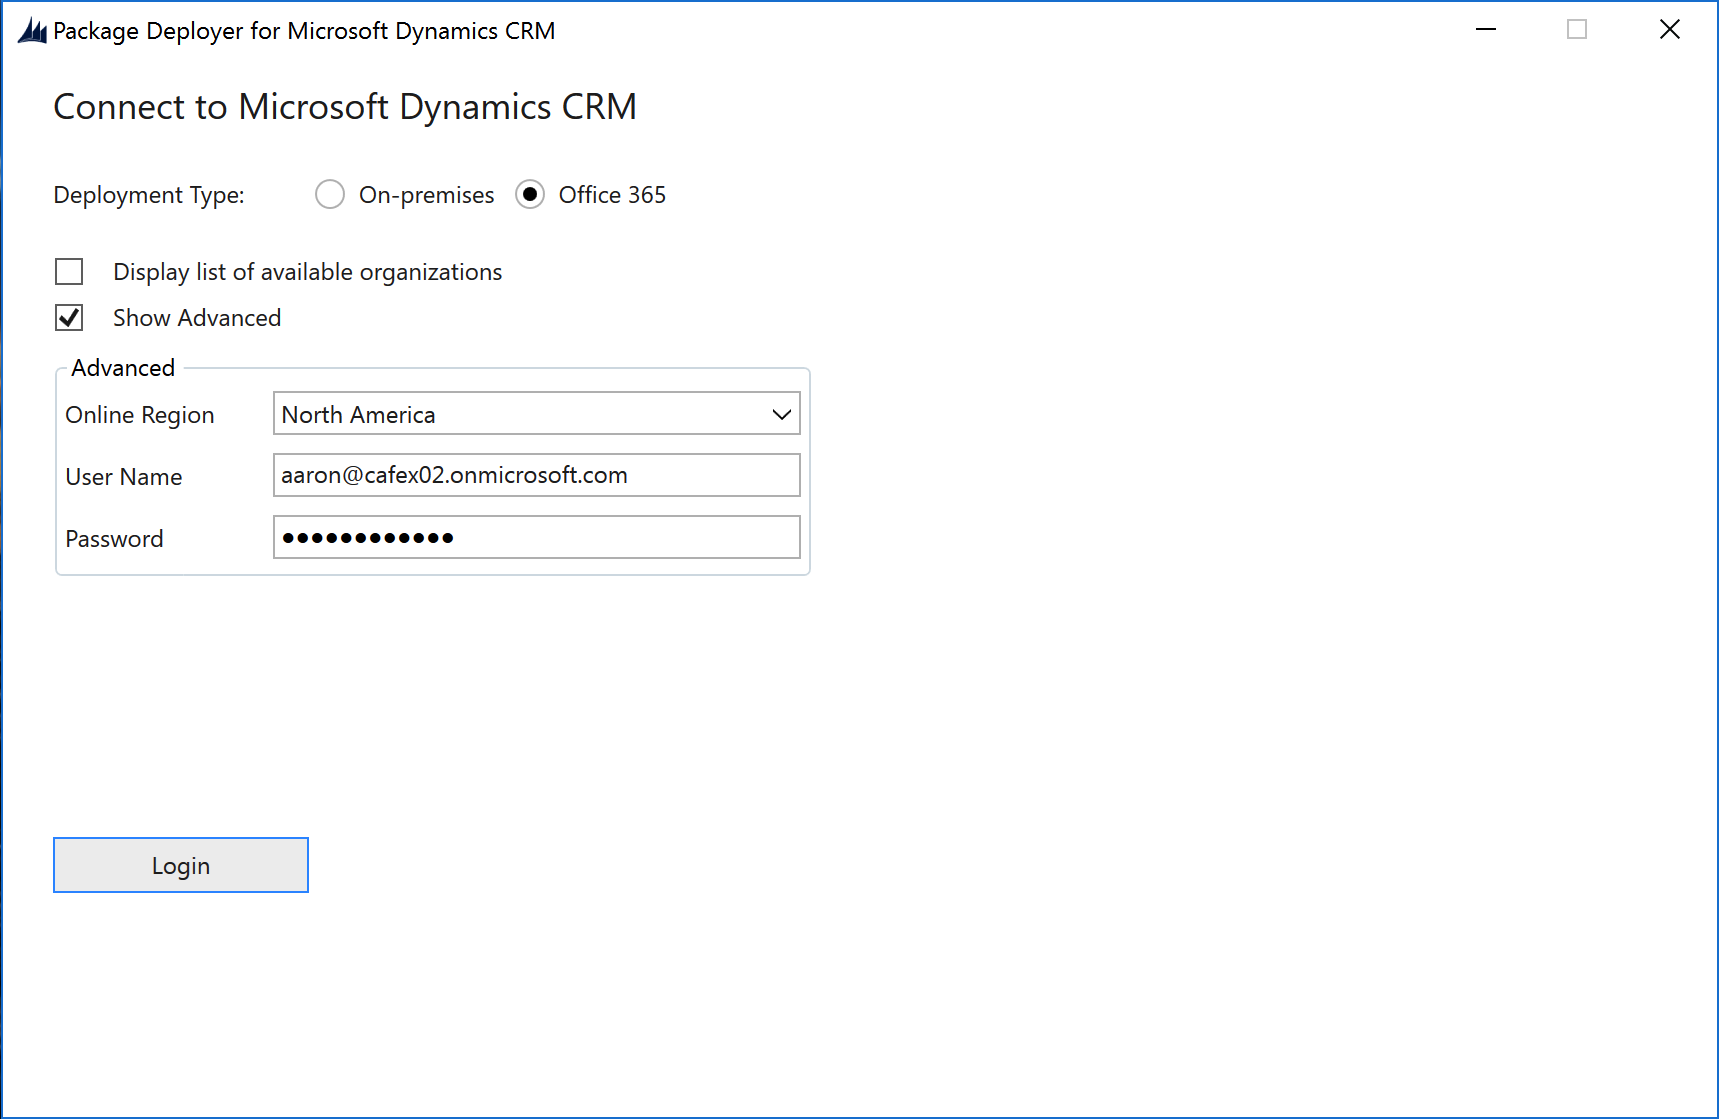Click the 'Online Region' label
Viewport: 1719px width, 1119px height.
(140, 415)
